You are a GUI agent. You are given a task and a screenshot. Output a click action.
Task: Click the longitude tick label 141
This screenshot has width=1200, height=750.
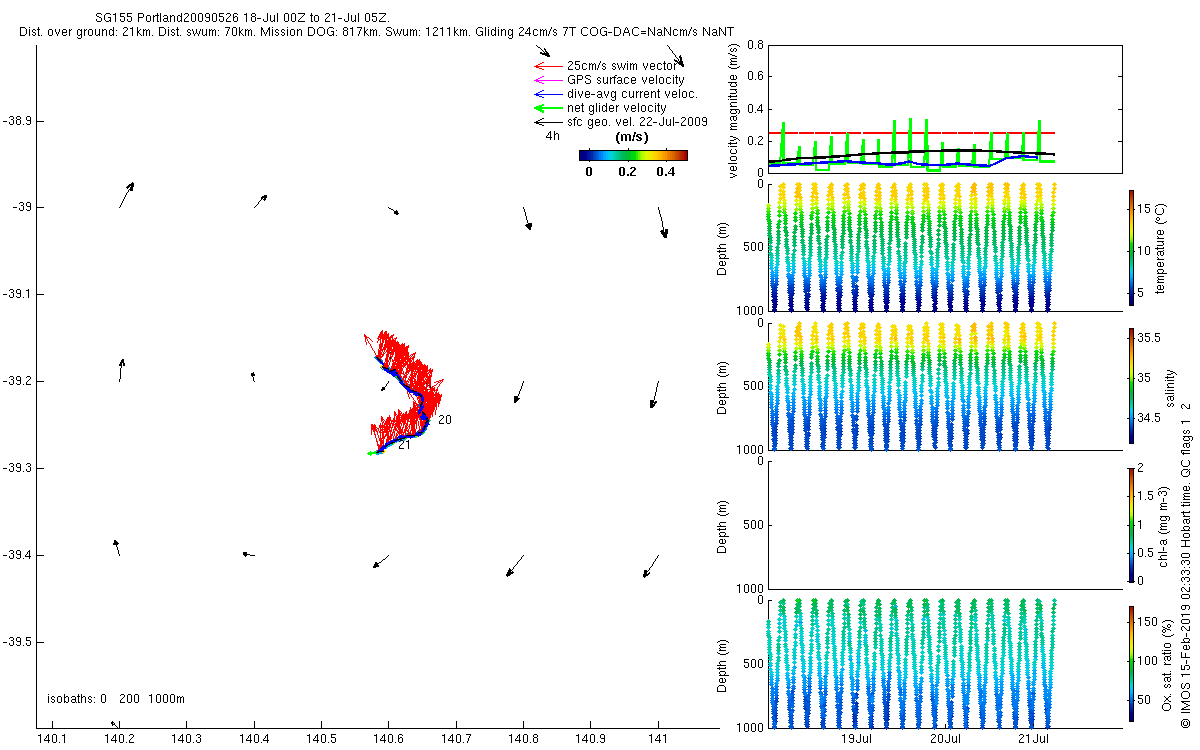[x=658, y=739]
